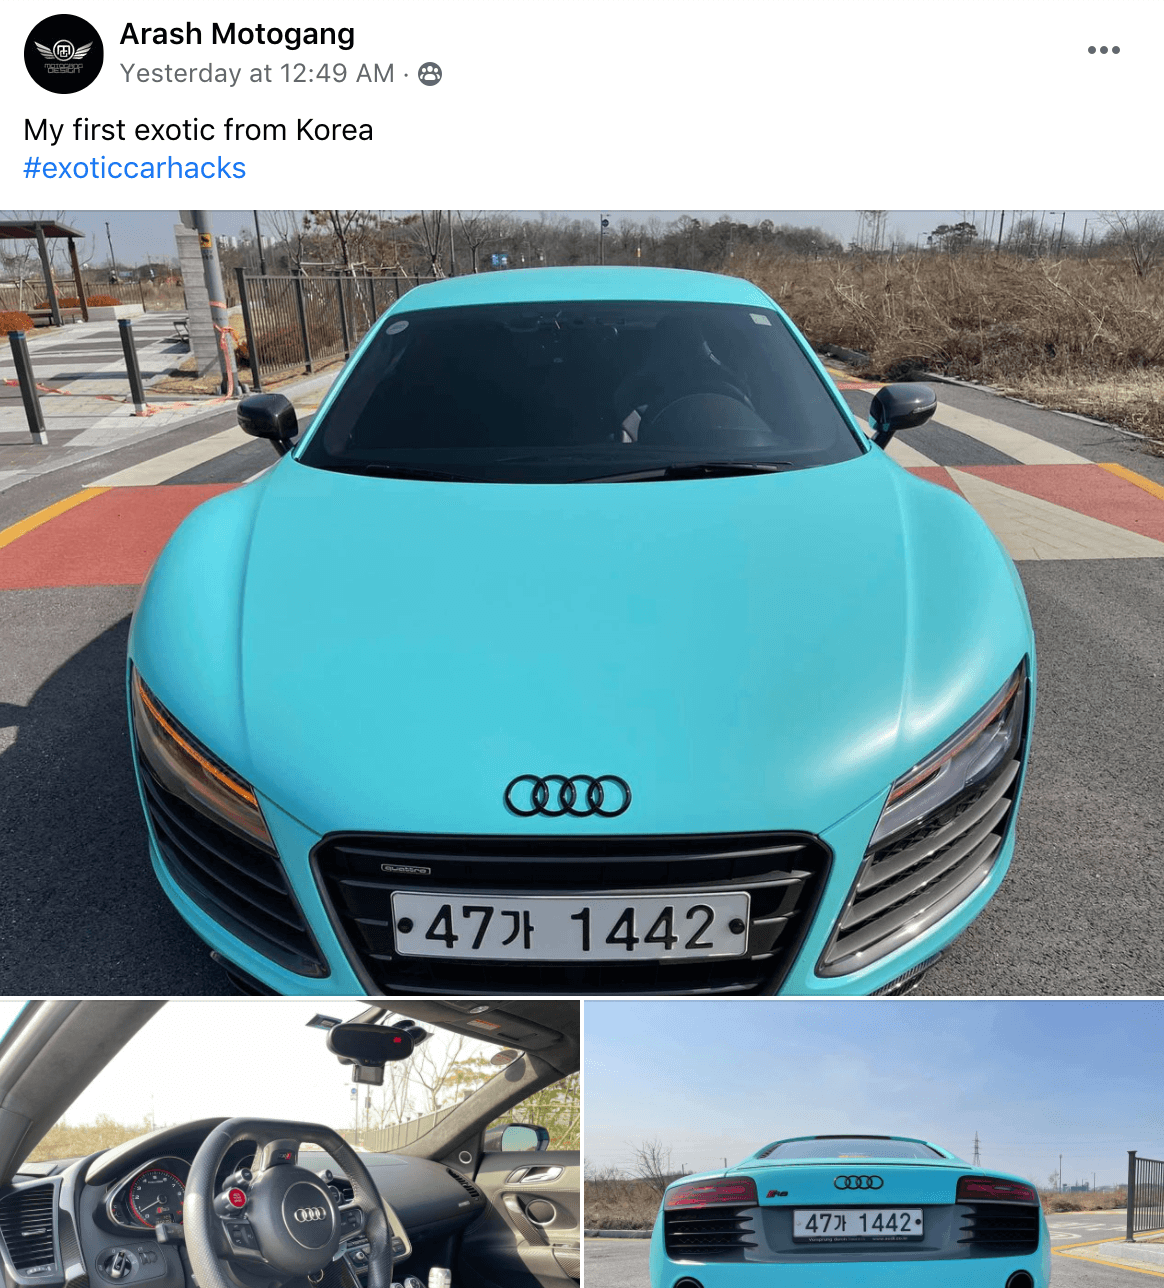
Task: Click the rear license plate in the rear-view photo
Action: 858,1224
